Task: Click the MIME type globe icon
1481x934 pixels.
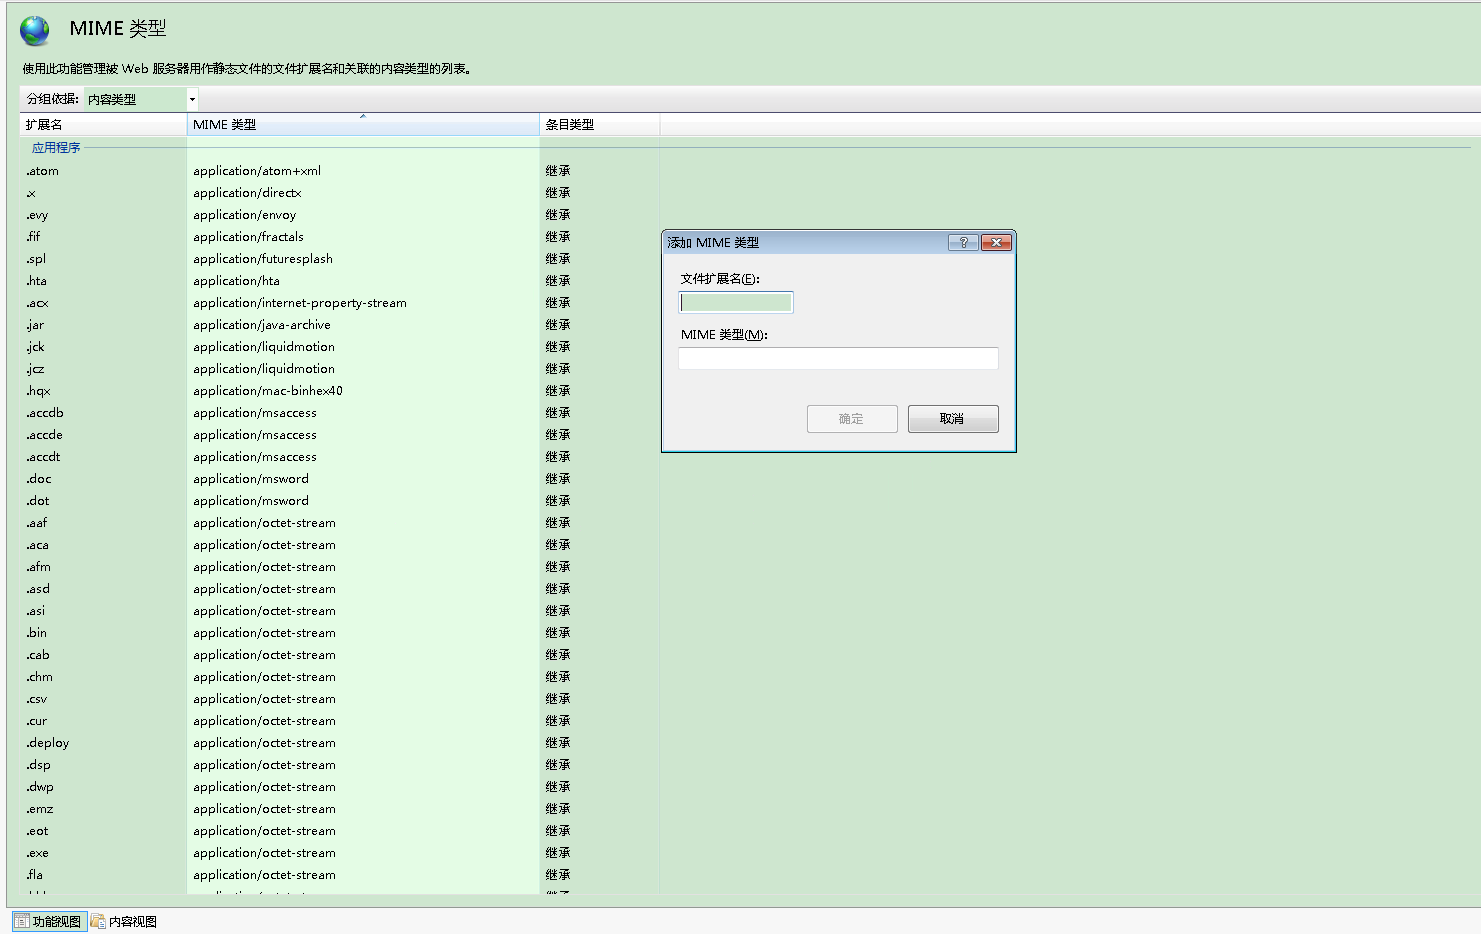Action: pyautogui.click(x=35, y=30)
